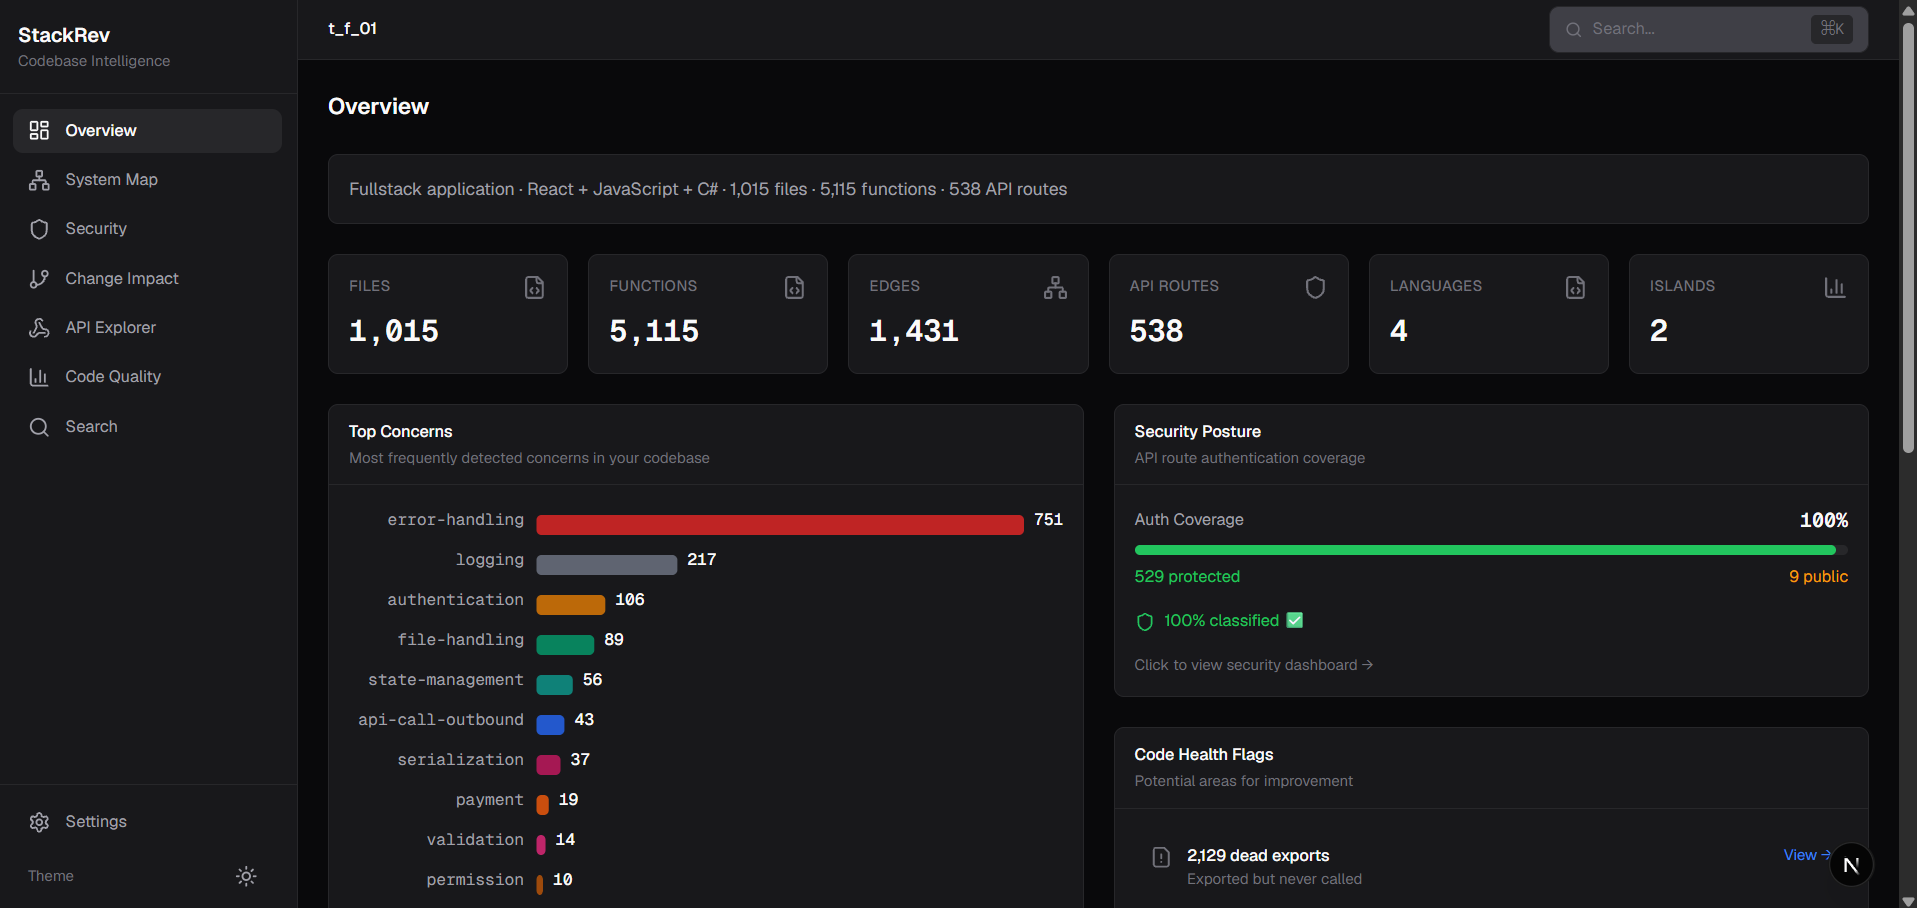Viewport: 1917px width, 908px height.
Task: Click the API Routes card showing 538
Action: coord(1229,314)
